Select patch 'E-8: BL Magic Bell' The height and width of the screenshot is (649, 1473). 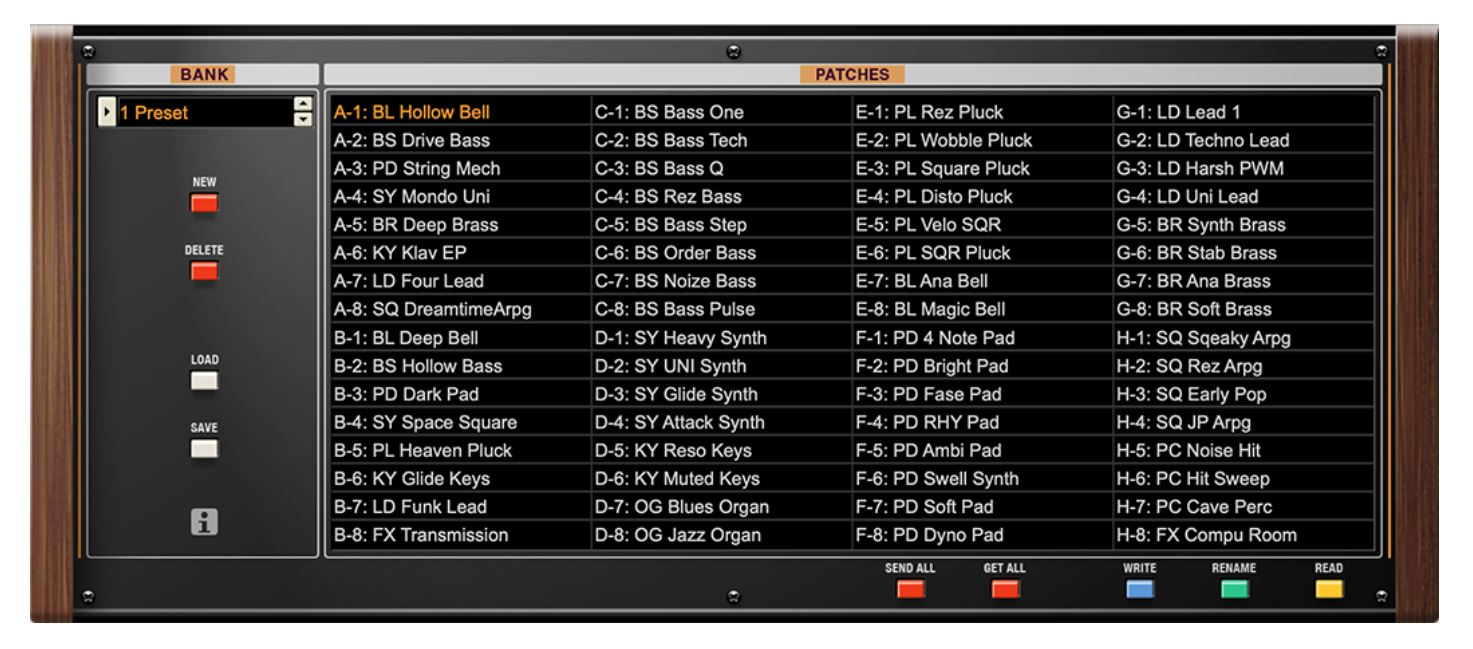983,309
